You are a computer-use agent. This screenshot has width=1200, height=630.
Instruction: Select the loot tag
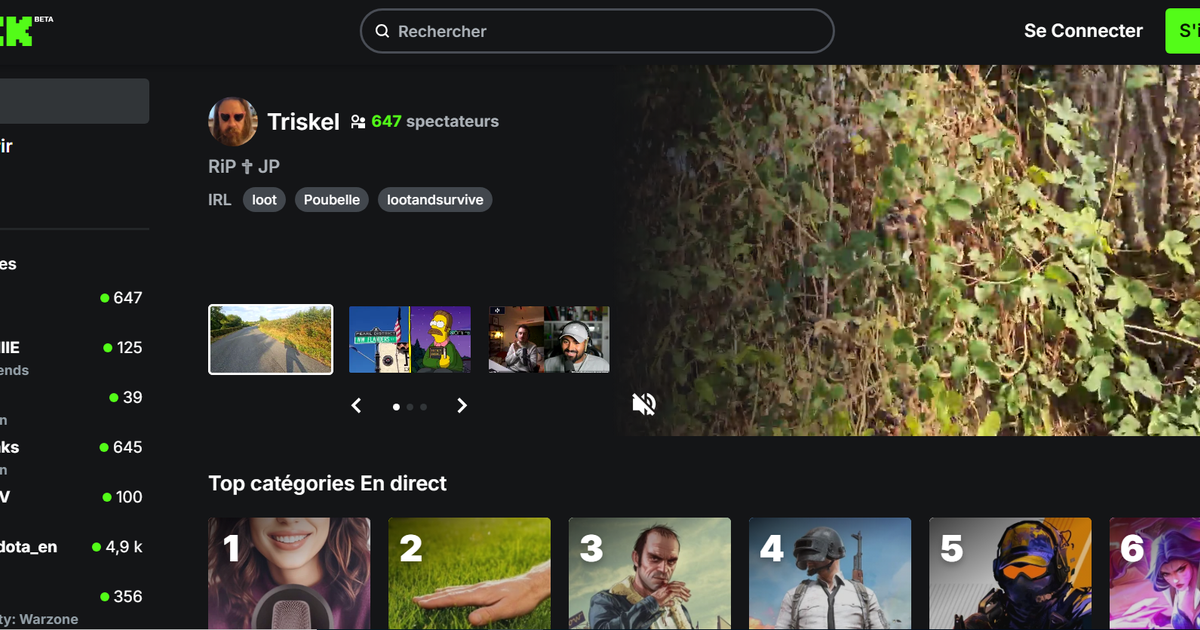click(x=264, y=200)
